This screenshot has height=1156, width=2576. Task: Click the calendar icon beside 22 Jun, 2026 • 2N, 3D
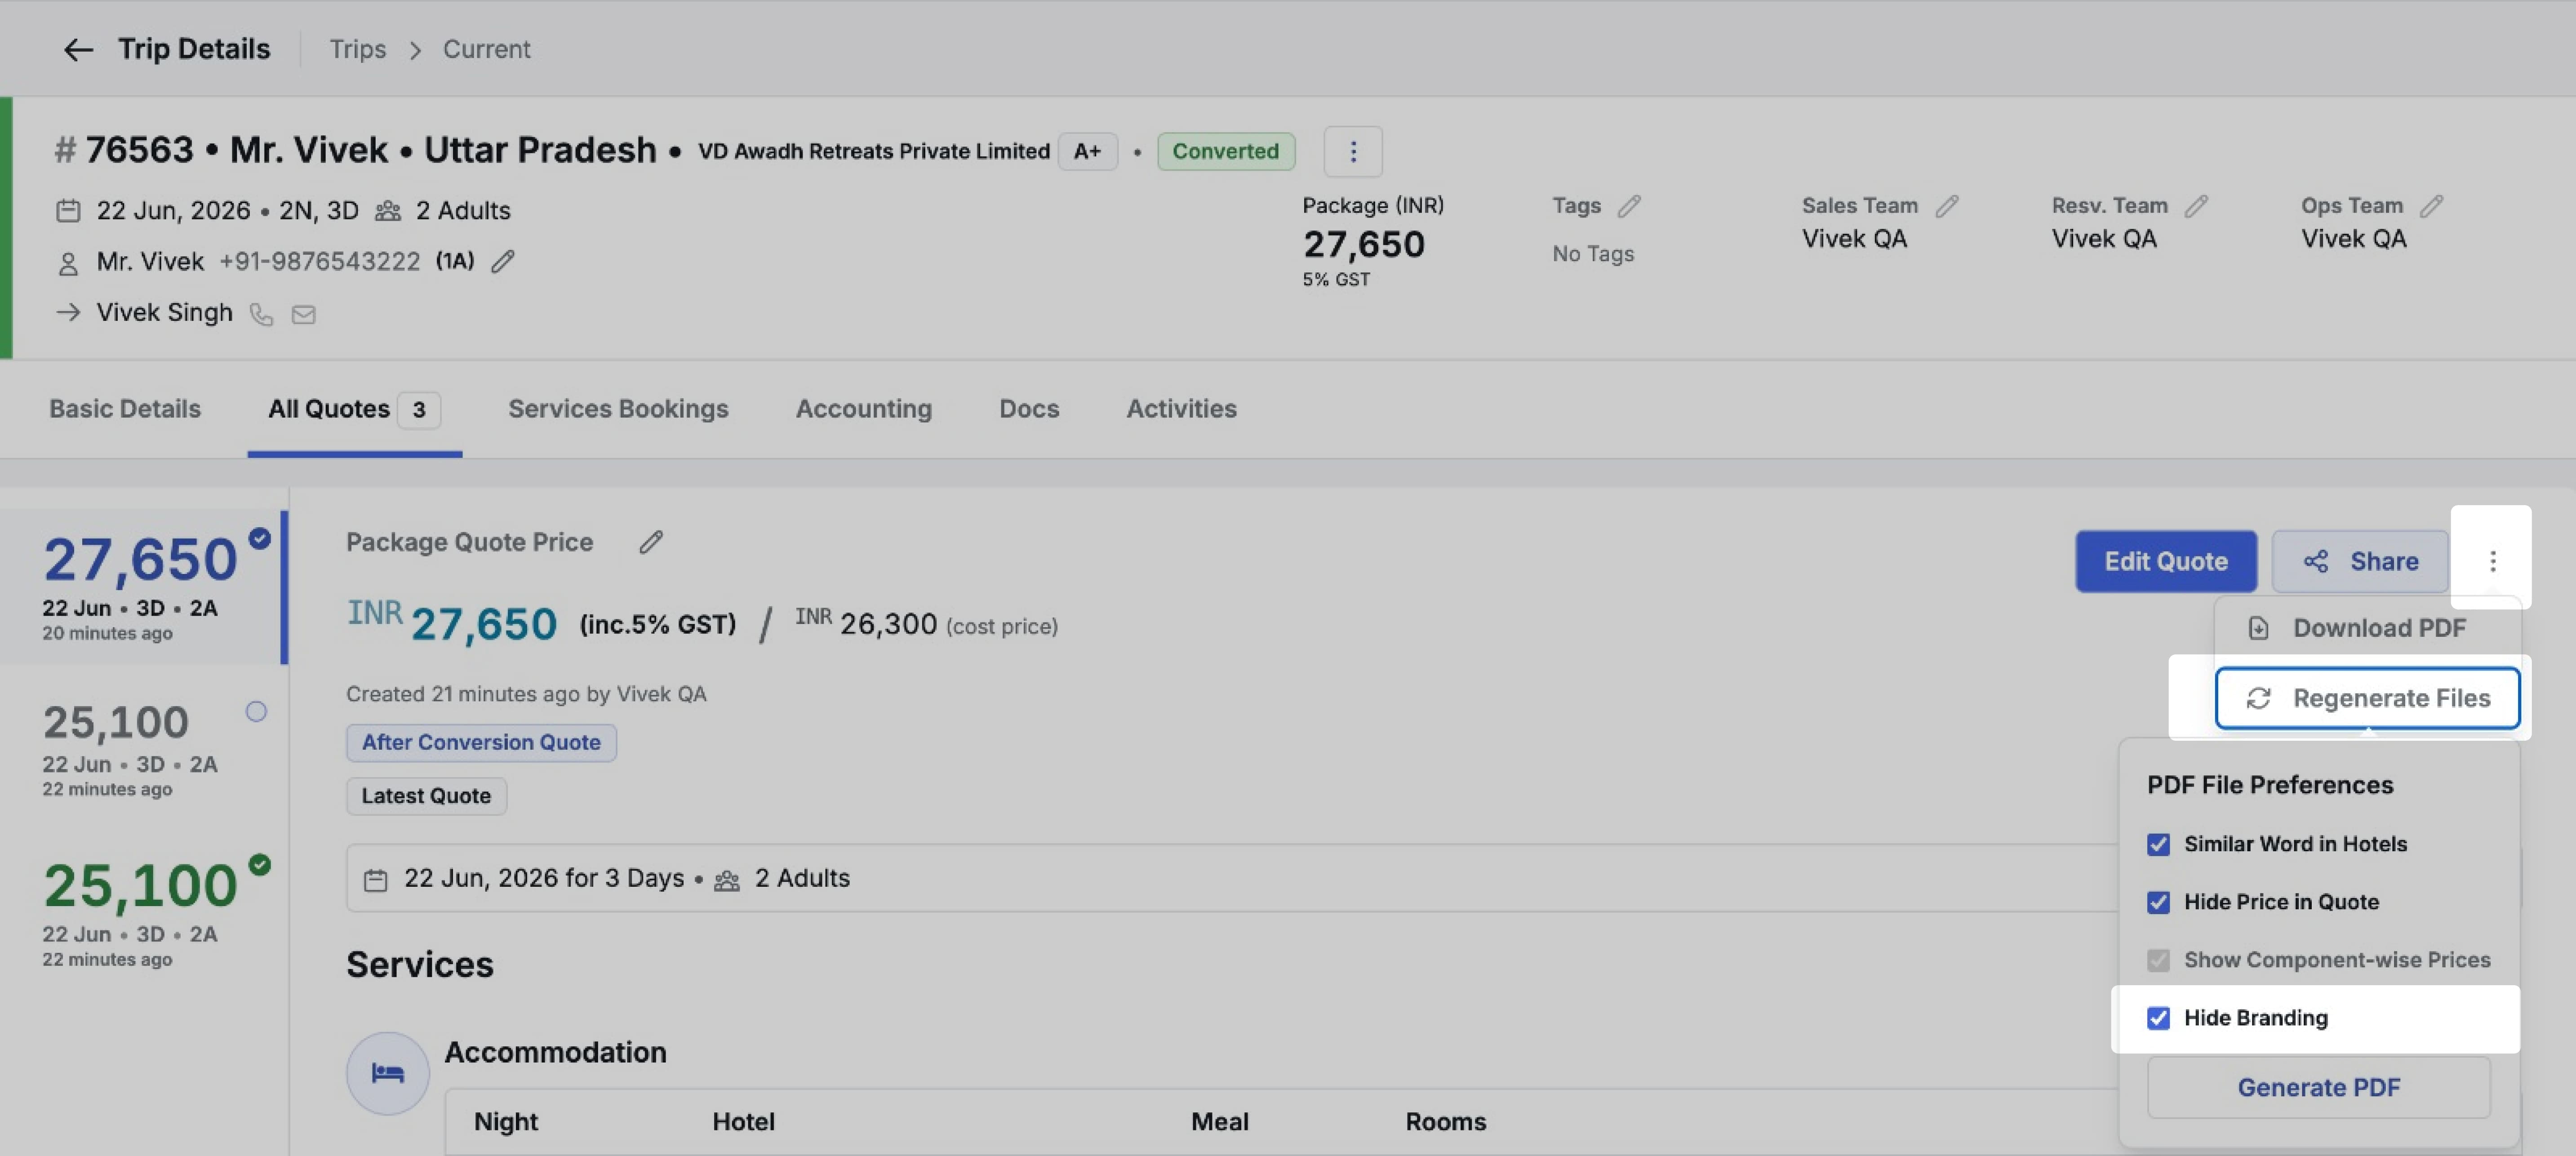pos(68,211)
